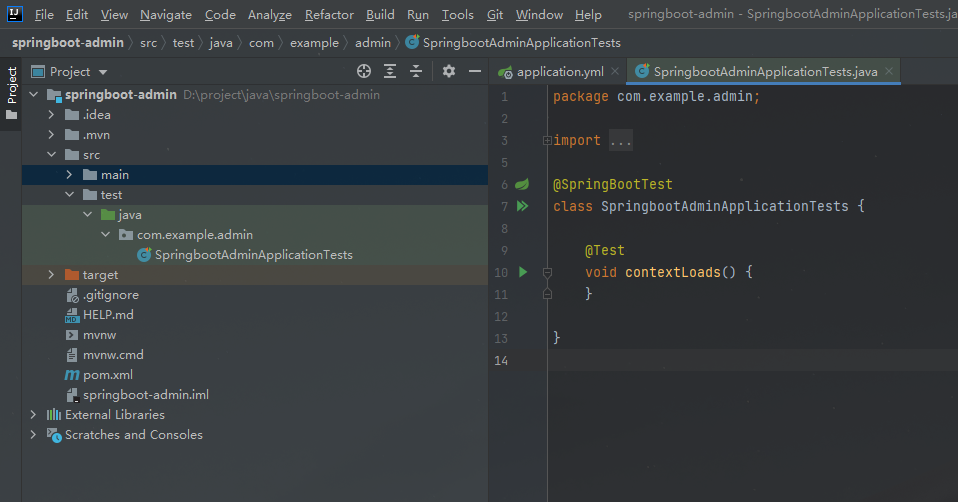
Task: Click the com.example.admin package icon
Action: (x=126, y=235)
